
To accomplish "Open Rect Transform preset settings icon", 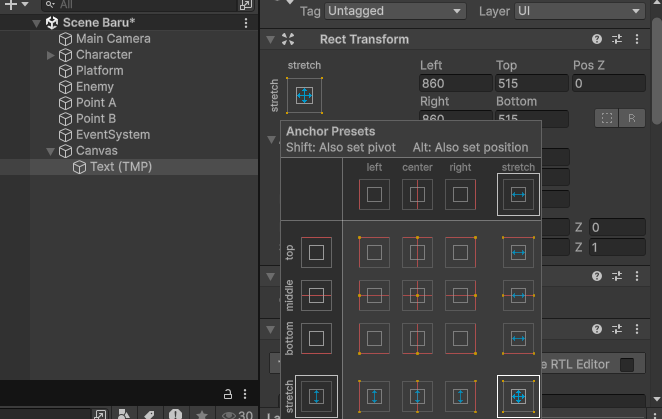I will (617, 39).
